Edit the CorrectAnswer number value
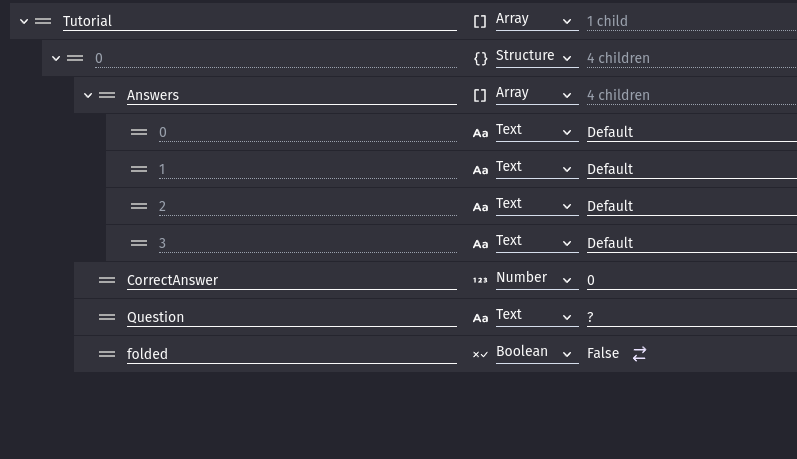797x459 pixels. (x=690, y=280)
